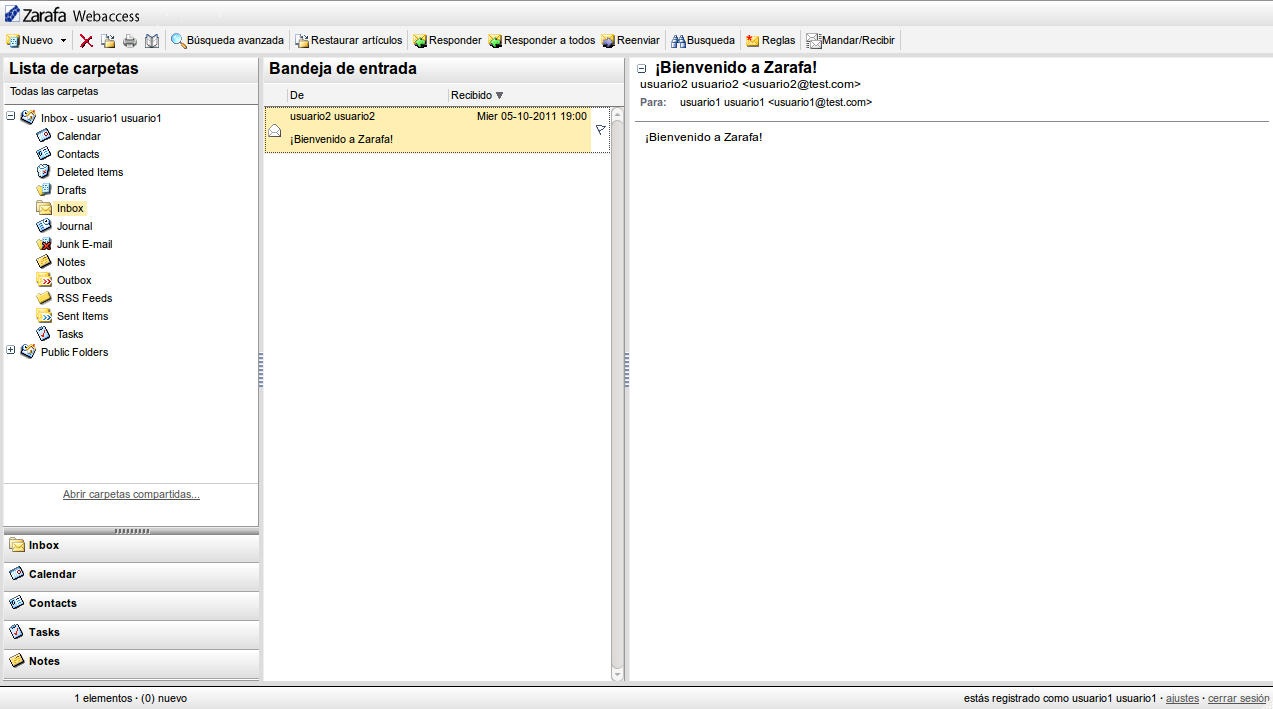The height and width of the screenshot is (709, 1273).
Task: Select Public Folders in tree
Action: (74, 352)
